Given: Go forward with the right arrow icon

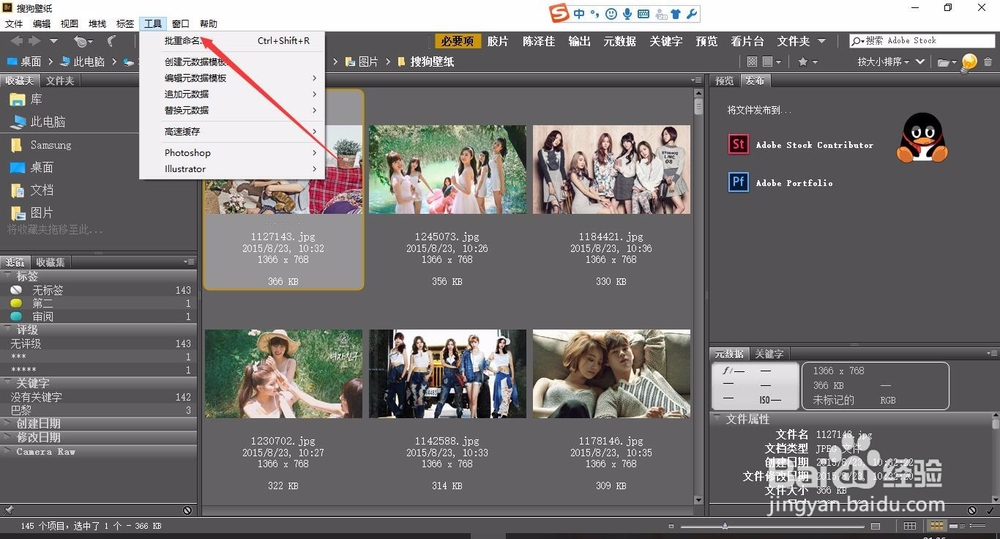Looking at the screenshot, I should tap(34, 41).
